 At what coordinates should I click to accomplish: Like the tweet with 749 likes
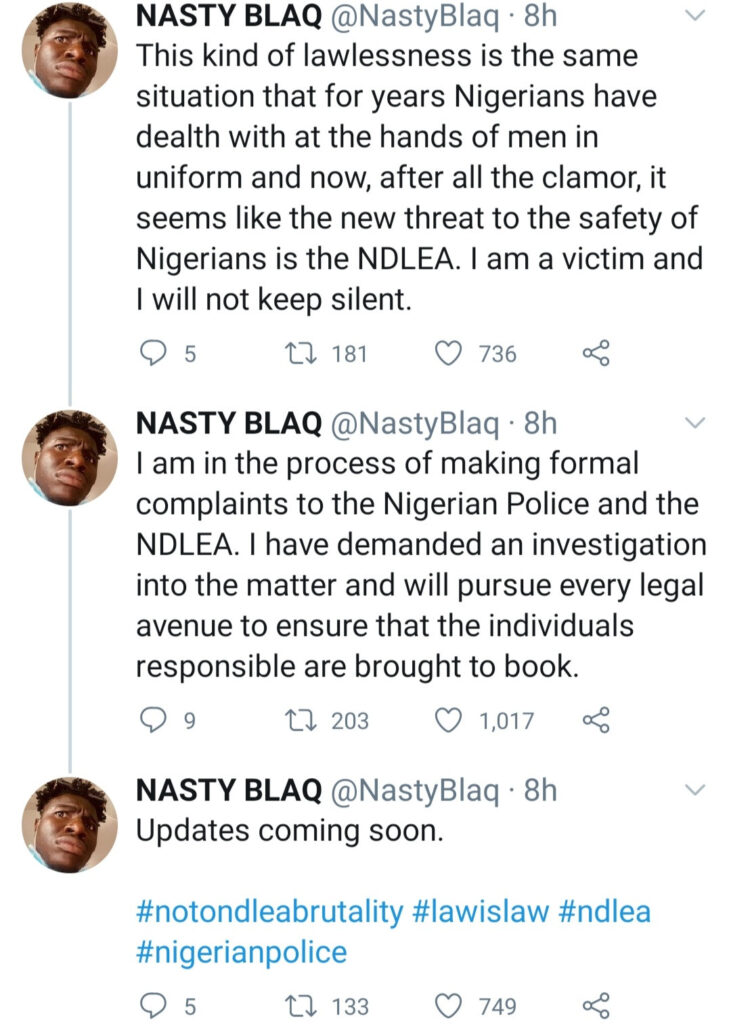(x=452, y=1005)
